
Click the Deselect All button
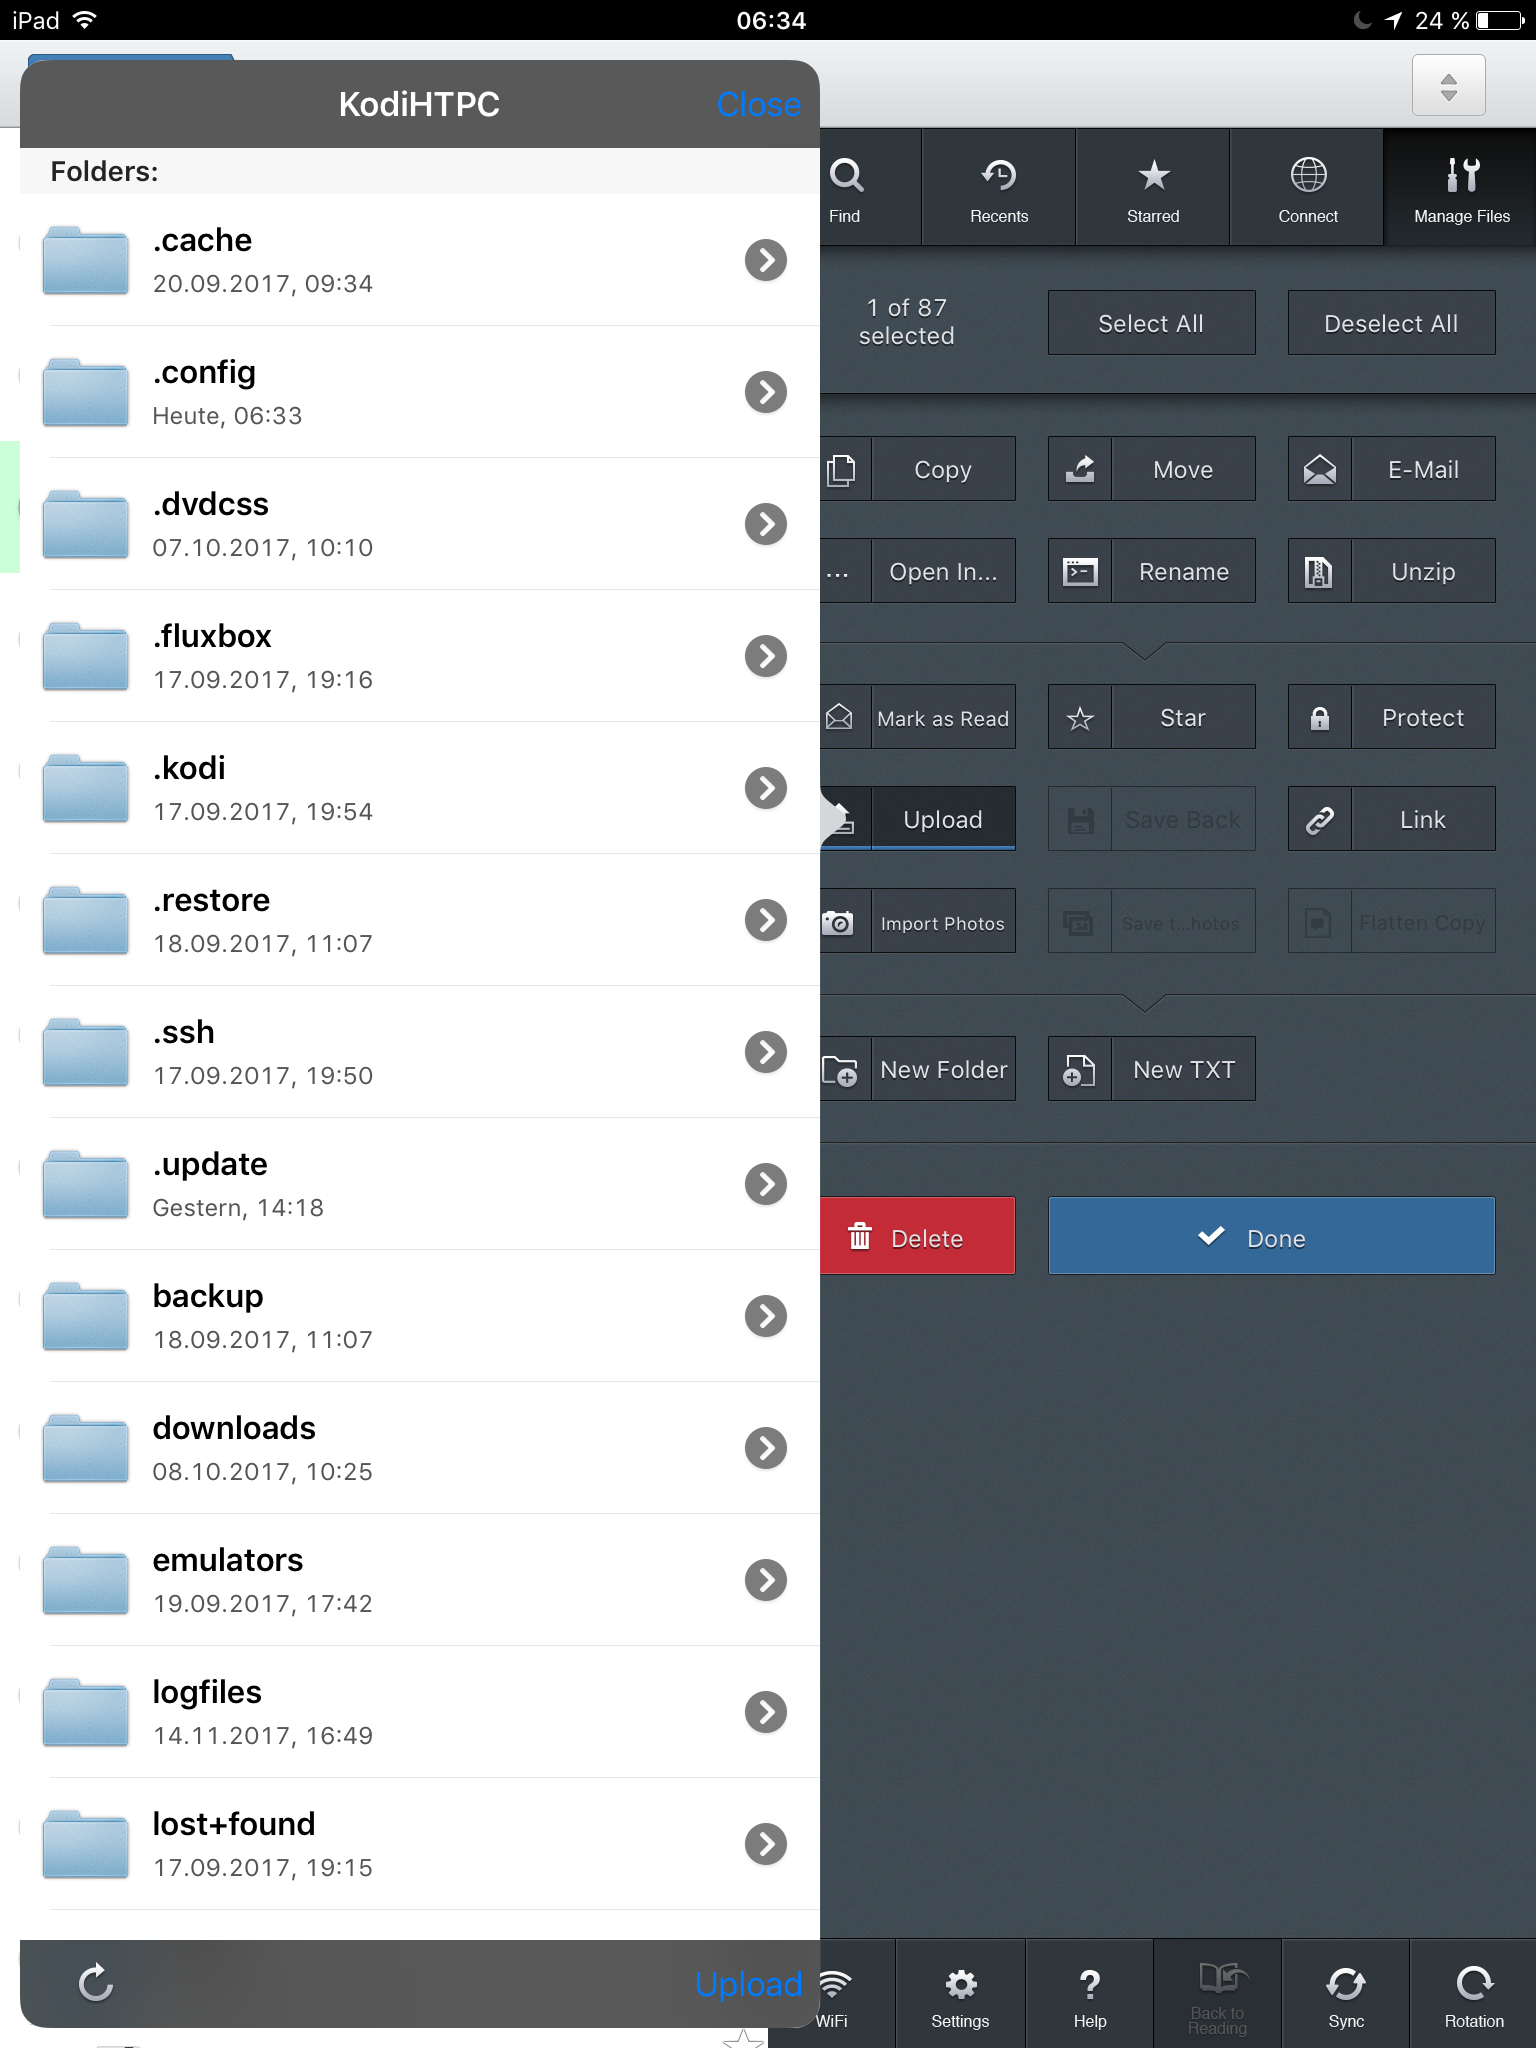coord(1391,323)
